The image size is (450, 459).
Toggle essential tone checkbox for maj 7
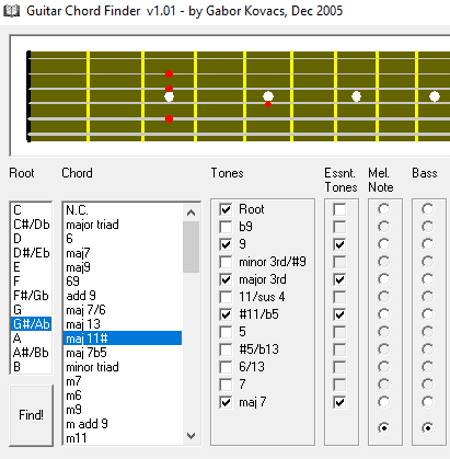click(x=340, y=402)
